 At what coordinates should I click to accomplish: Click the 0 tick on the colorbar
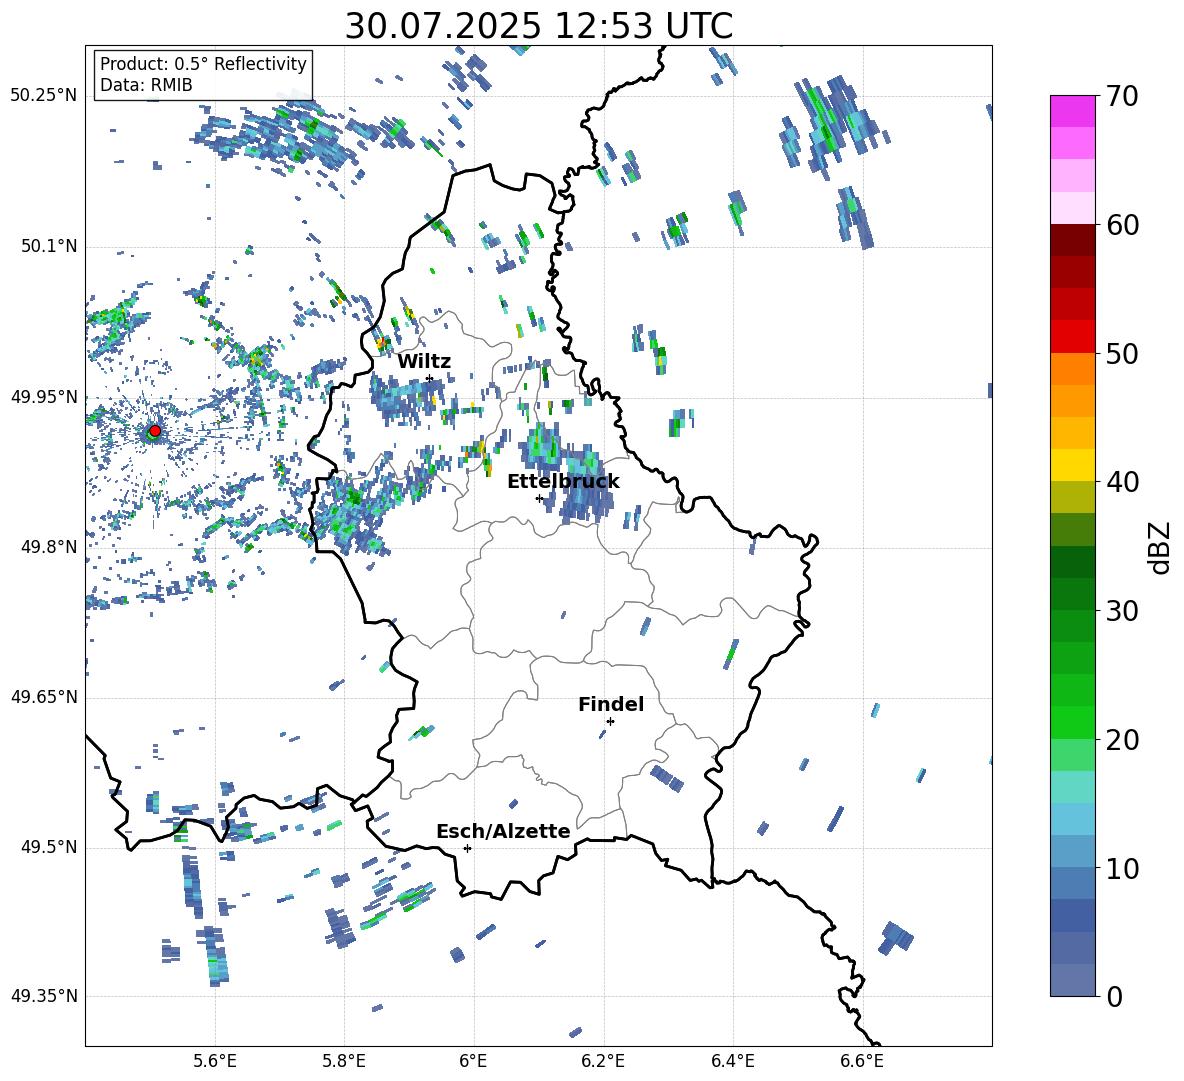[x=1114, y=996]
